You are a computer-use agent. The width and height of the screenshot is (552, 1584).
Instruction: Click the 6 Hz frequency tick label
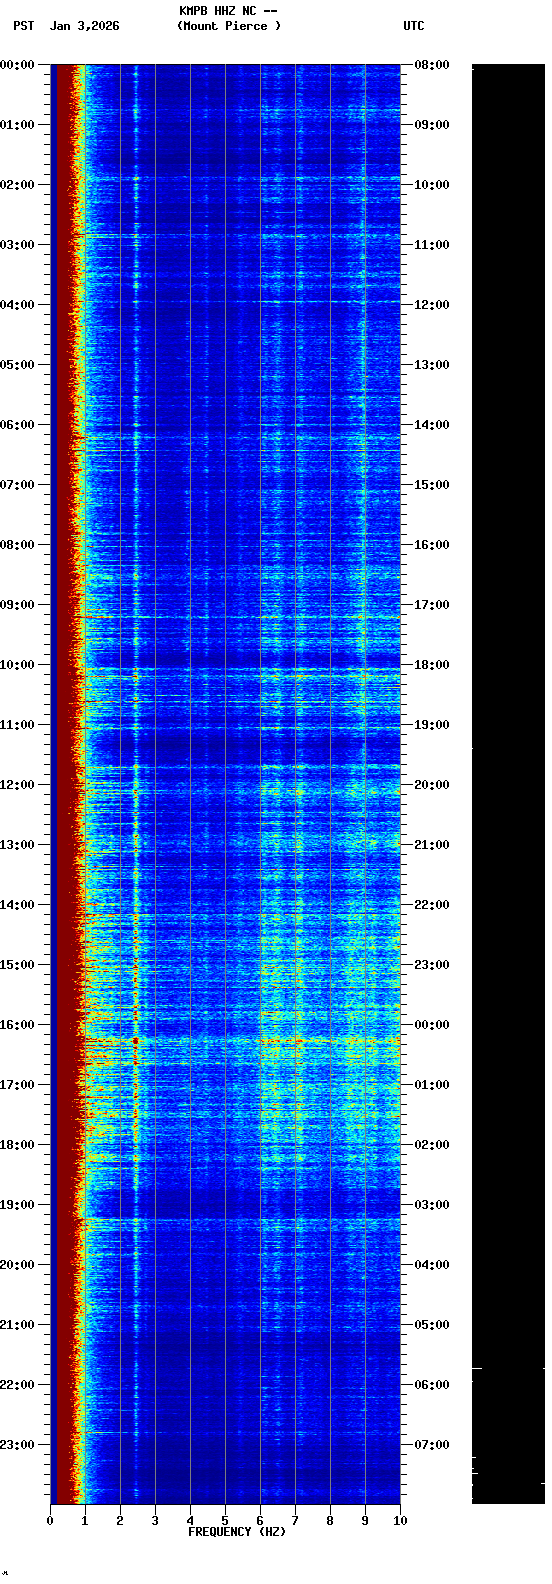[260, 1521]
